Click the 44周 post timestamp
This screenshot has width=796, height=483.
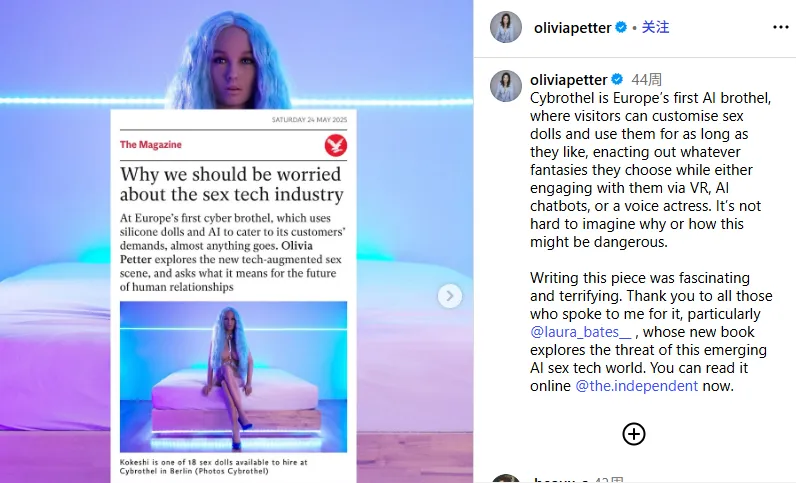click(x=646, y=79)
